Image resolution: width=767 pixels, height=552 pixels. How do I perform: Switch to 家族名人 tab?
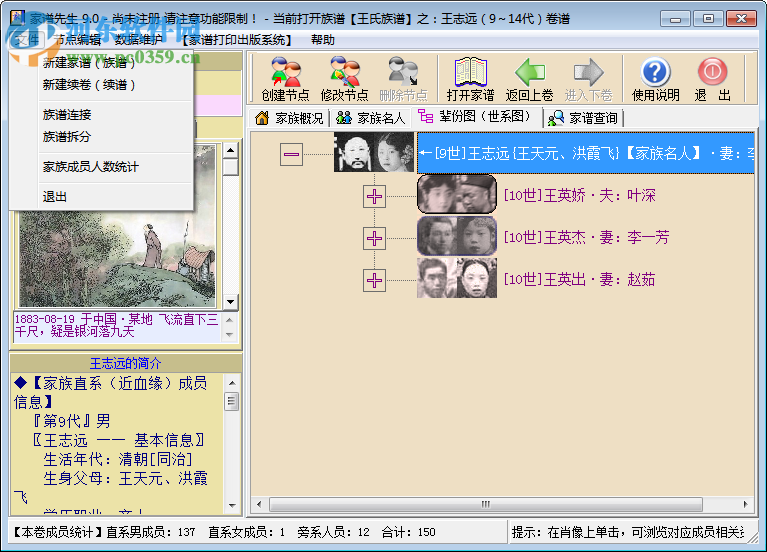[x=371, y=118]
